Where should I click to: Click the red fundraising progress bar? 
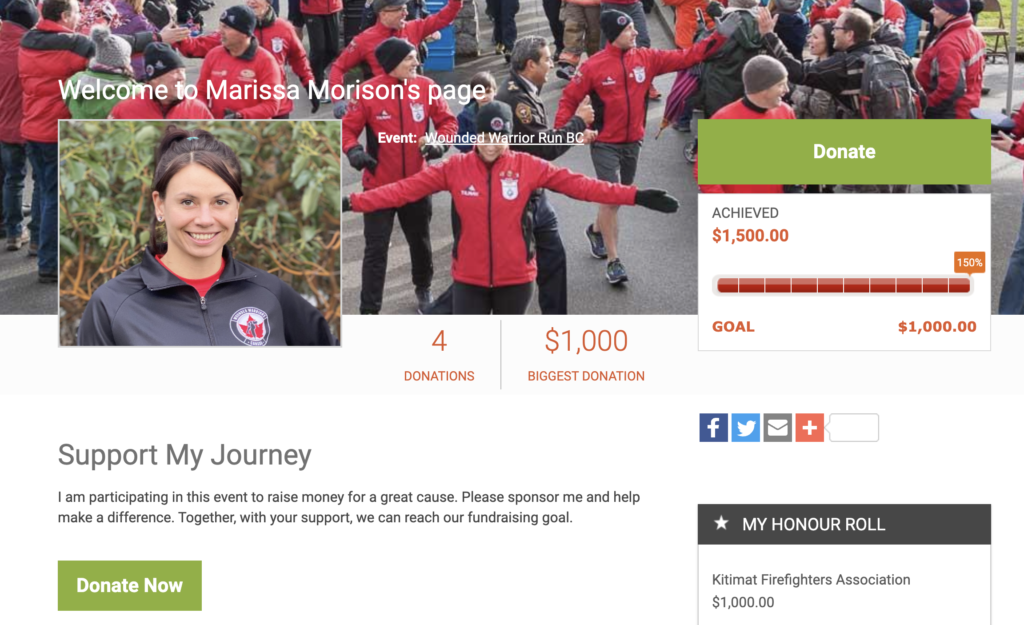[843, 285]
